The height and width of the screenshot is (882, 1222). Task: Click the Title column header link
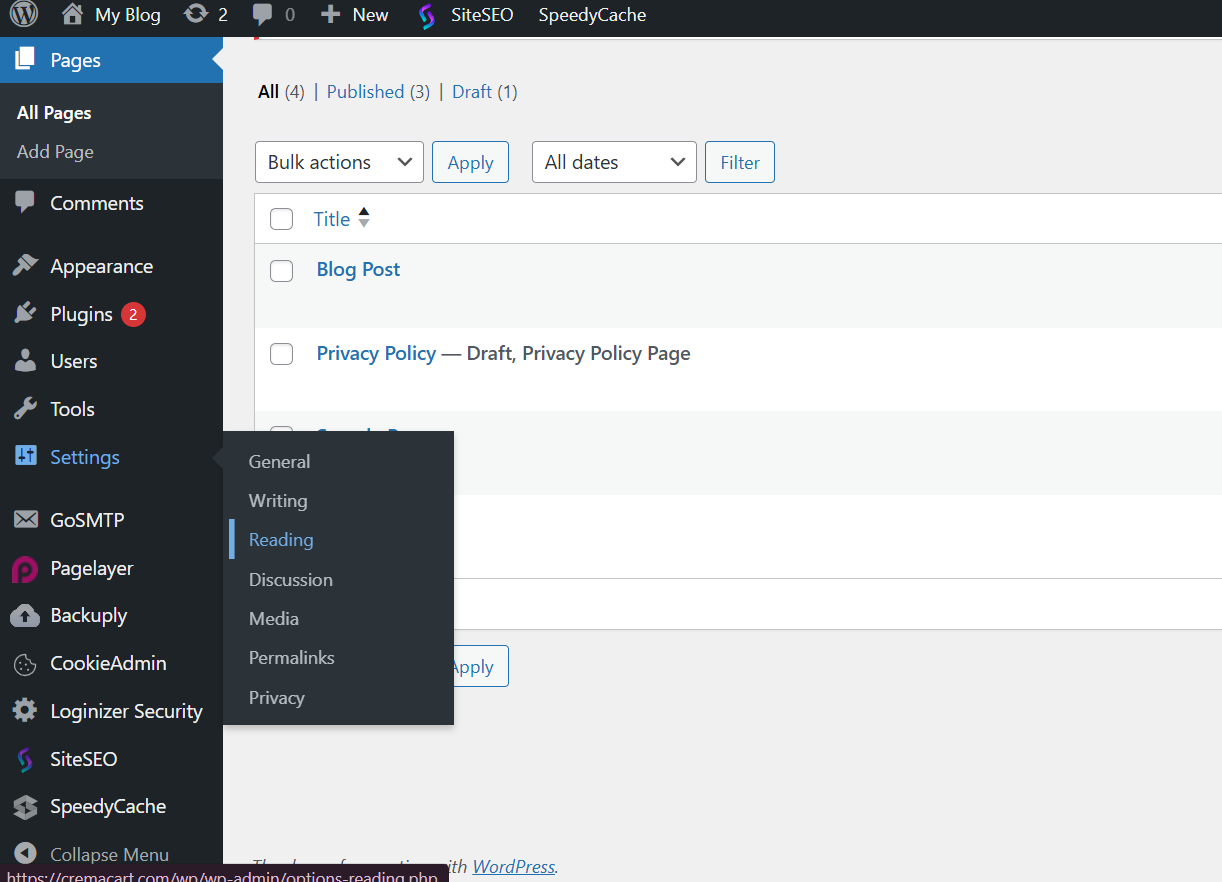pyautogui.click(x=332, y=219)
